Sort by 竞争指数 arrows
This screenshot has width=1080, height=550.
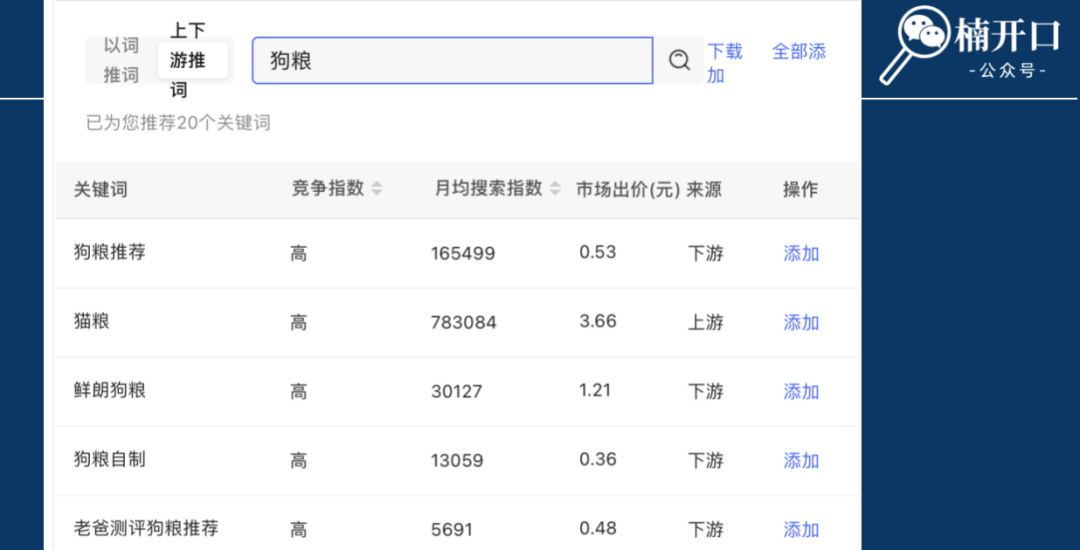tap(377, 189)
